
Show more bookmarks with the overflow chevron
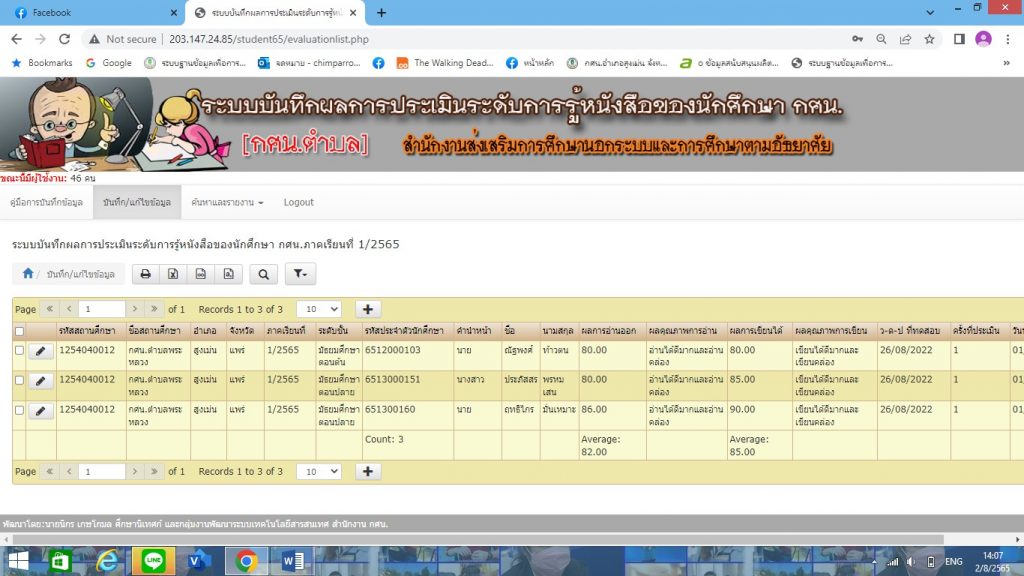pyautogui.click(x=1006, y=63)
